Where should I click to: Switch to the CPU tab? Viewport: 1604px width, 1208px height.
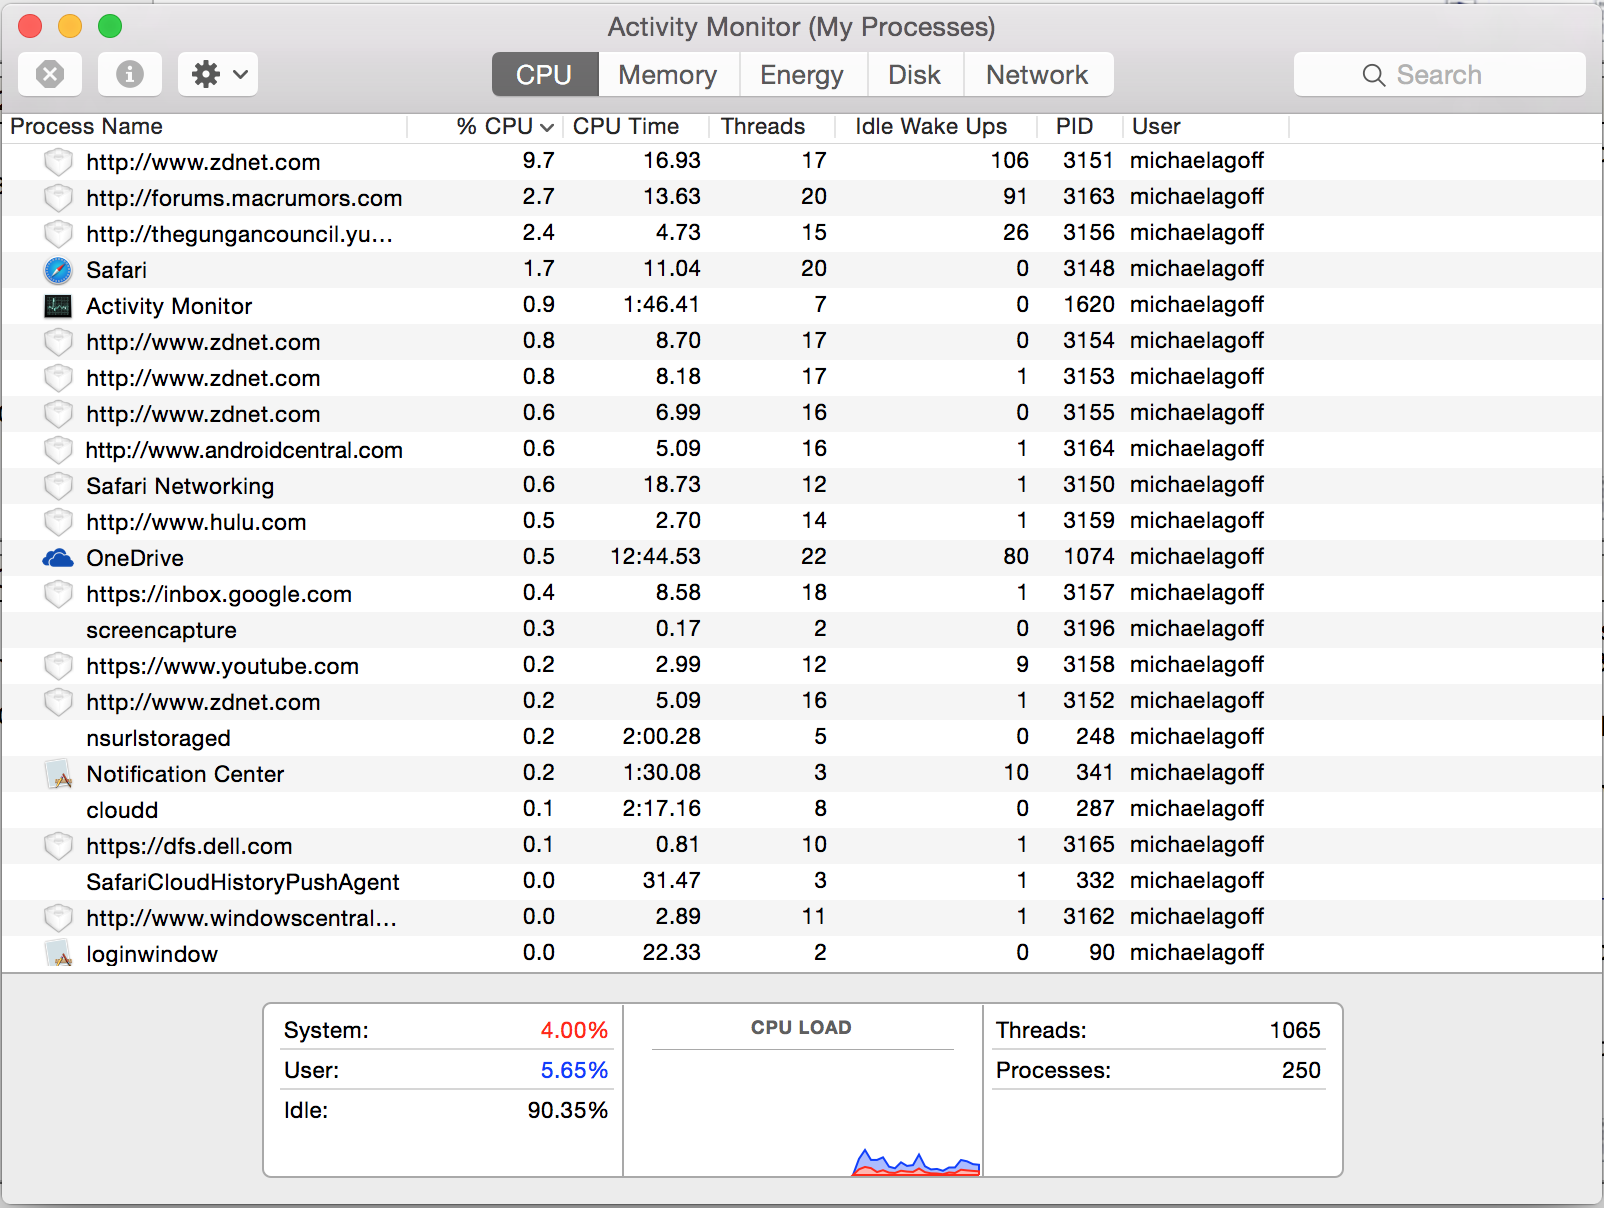(545, 75)
